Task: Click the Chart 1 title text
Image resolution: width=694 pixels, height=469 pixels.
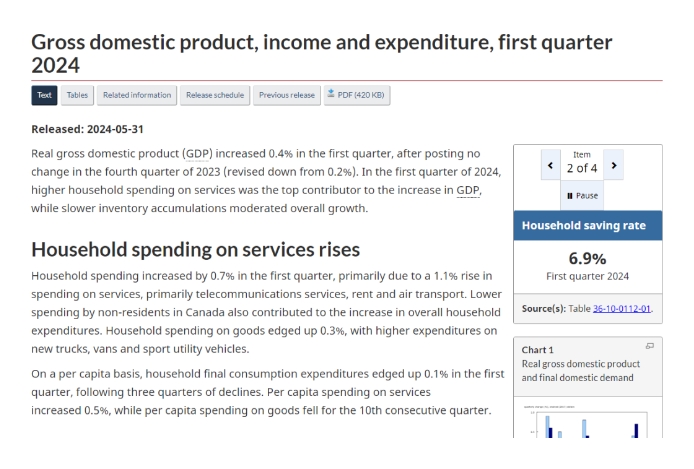Action: click(x=581, y=371)
